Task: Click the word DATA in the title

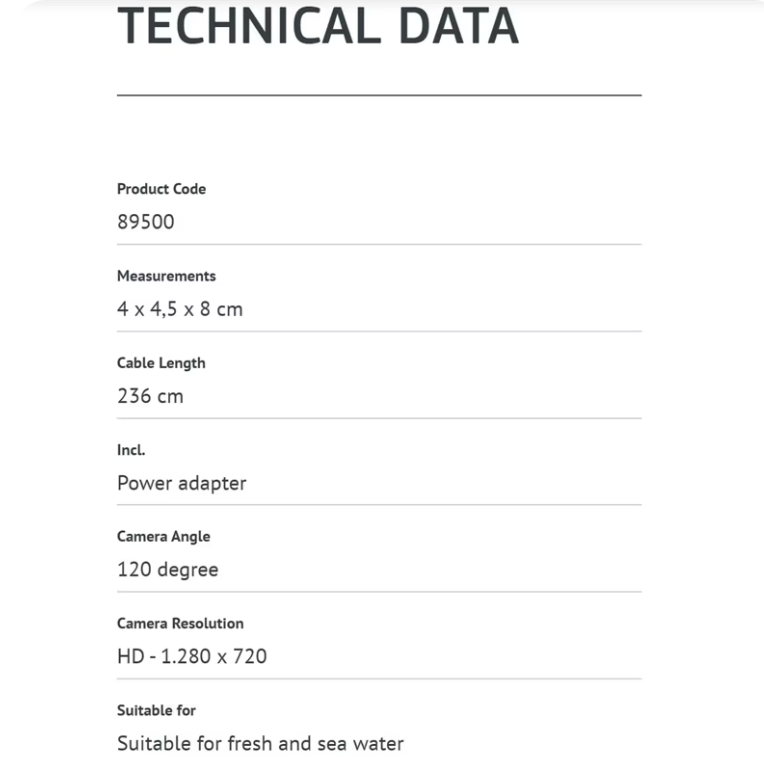Action: [x=458, y=26]
